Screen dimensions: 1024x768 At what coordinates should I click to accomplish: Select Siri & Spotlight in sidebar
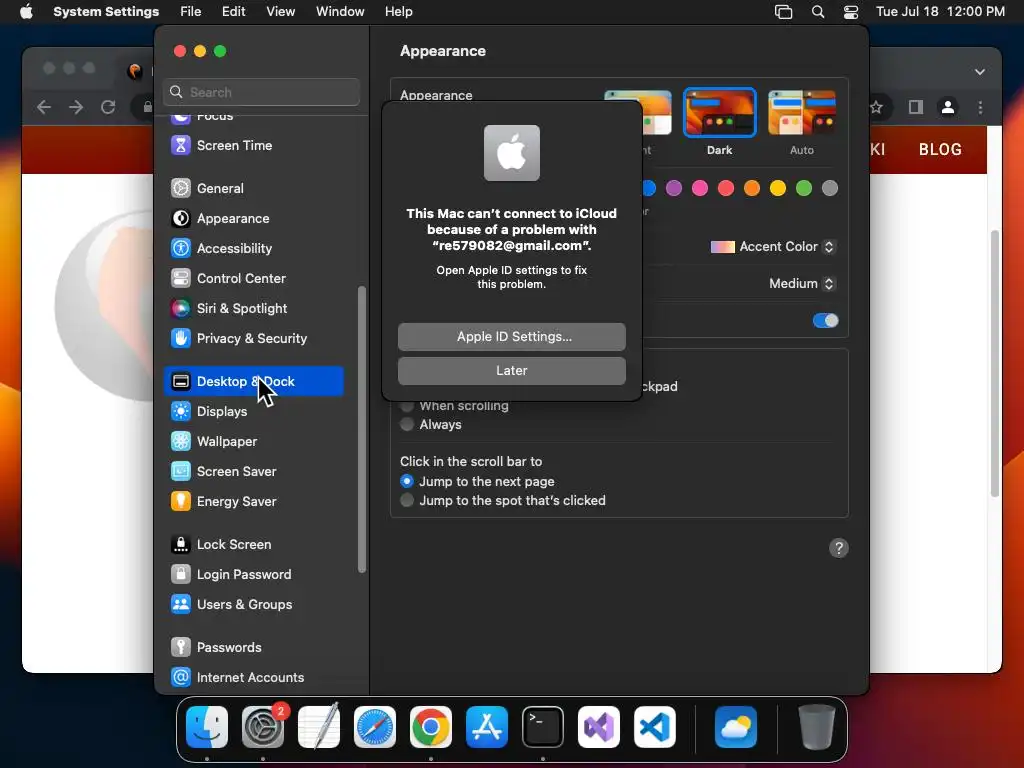(253, 308)
